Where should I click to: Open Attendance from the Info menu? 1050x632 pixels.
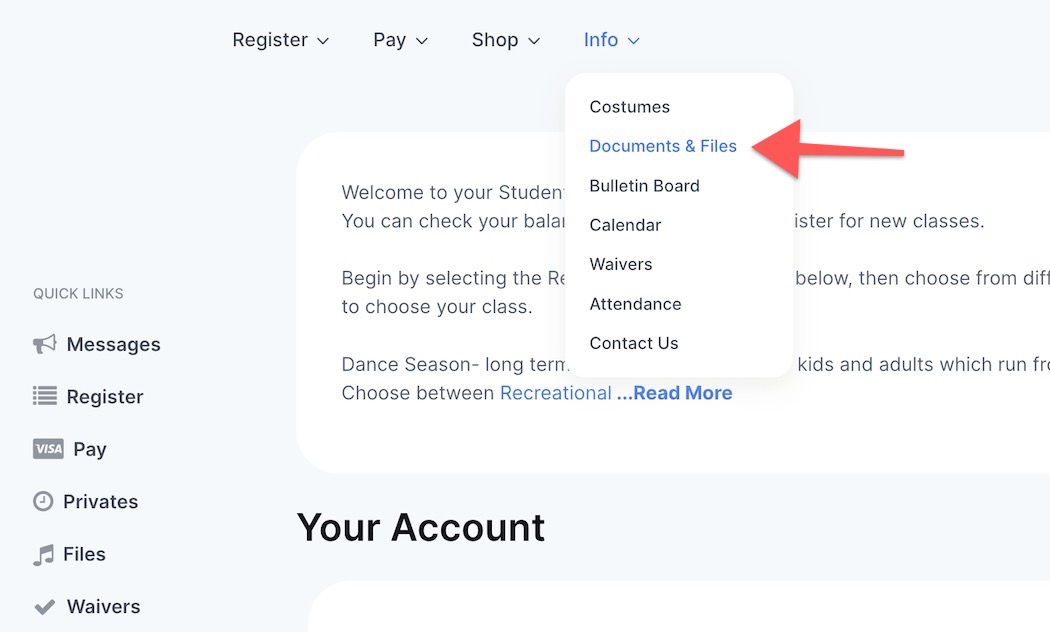(635, 304)
